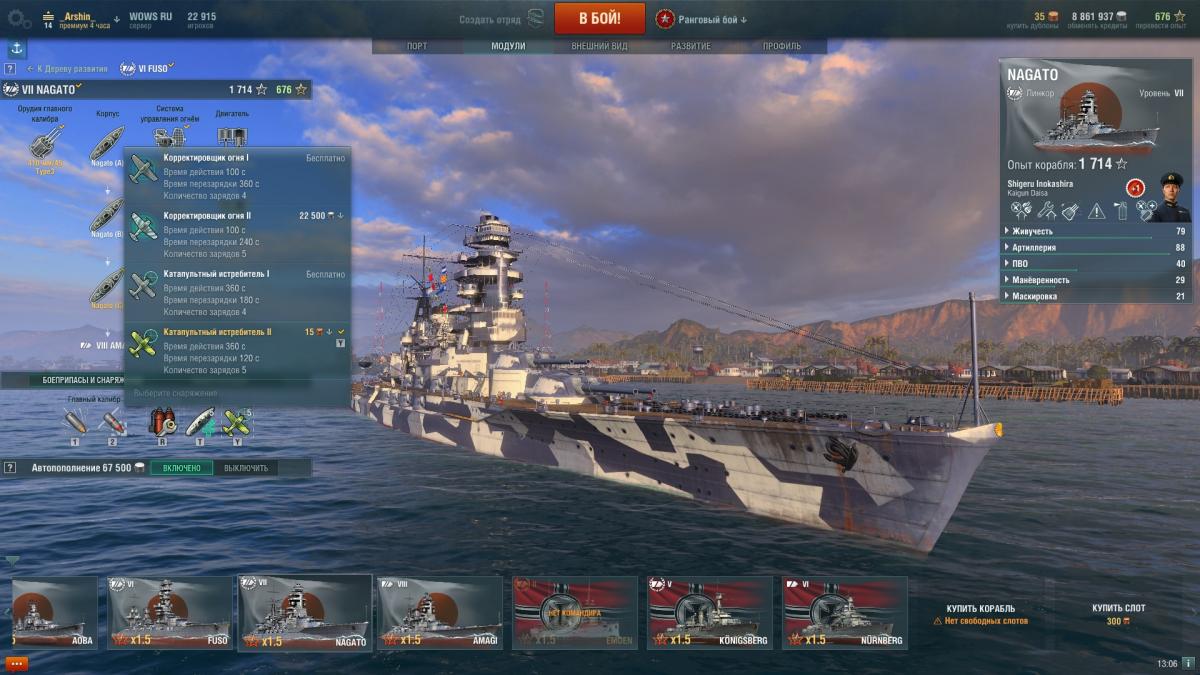
Task: Enable auto-resupply with ВКЛЮЧЕНО
Action: [x=181, y=468]
